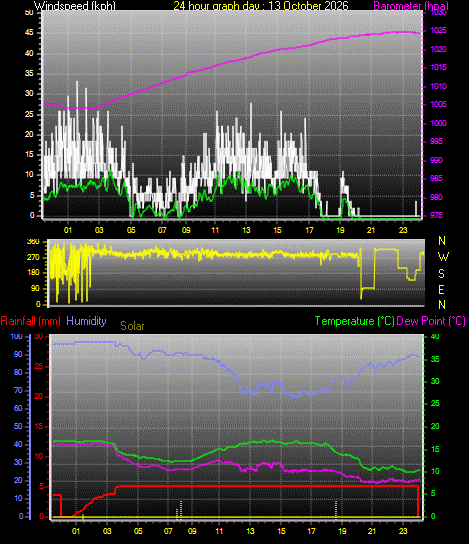
Task: Click the 50 humidity axis value
Action: click(x=18, y=426)
